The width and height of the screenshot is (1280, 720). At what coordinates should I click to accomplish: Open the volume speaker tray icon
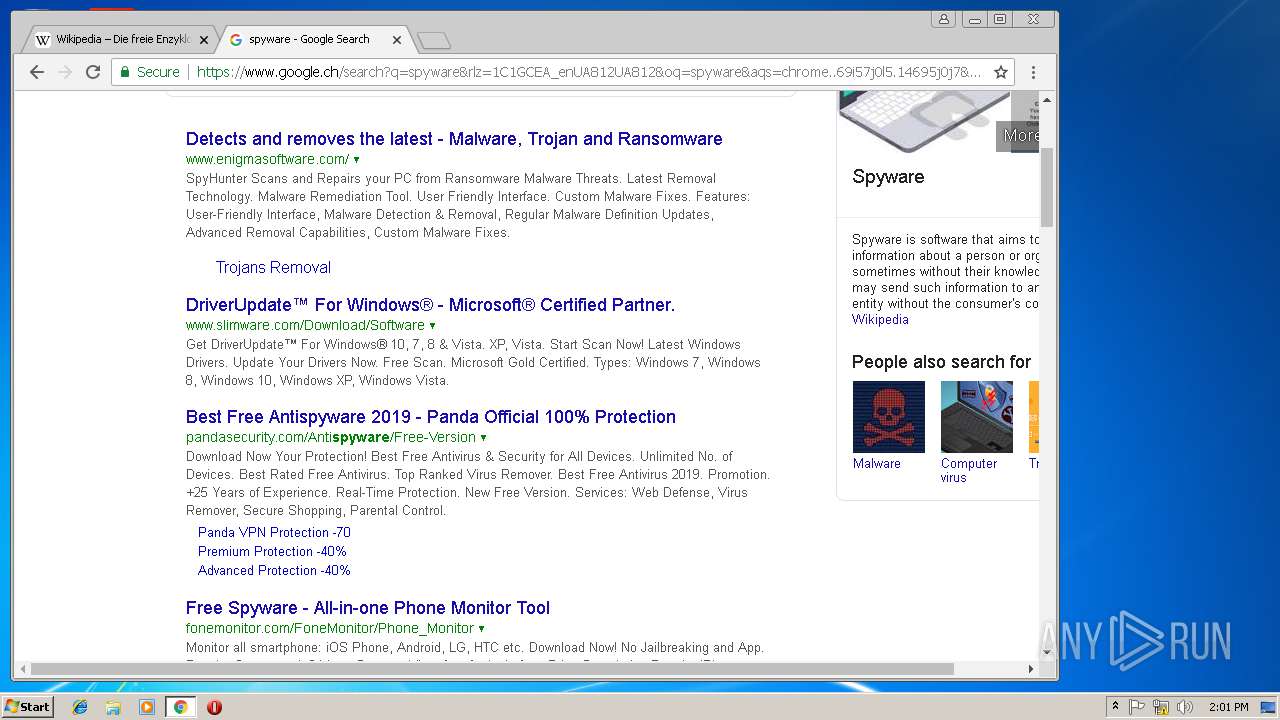pyautogui.click(x=1185, y=707)
